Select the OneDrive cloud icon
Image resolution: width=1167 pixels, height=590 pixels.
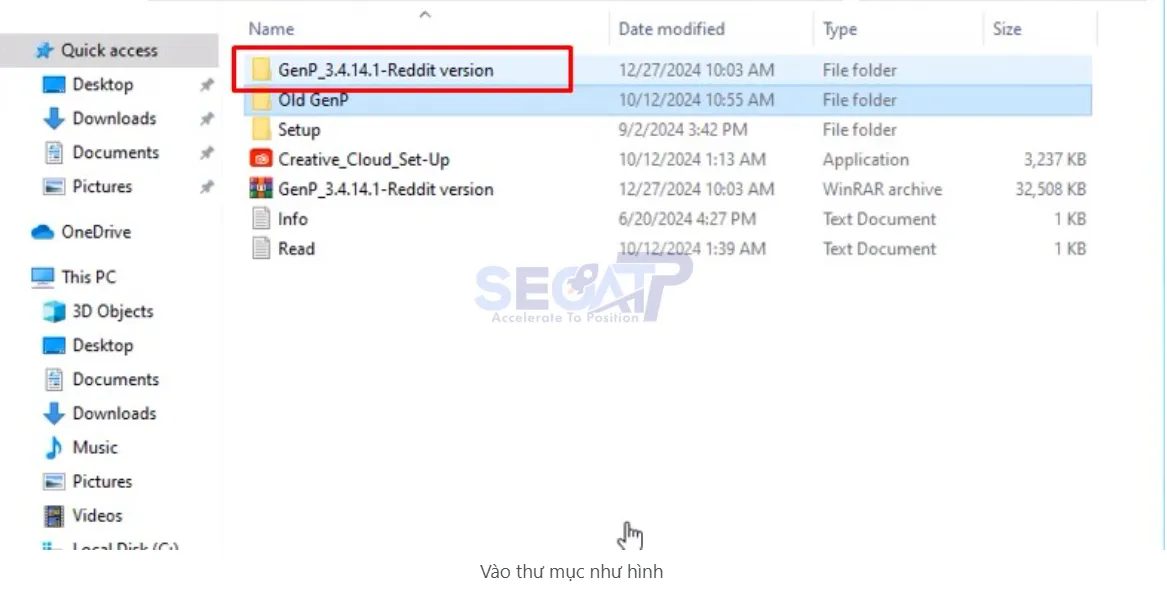(42, 232)
